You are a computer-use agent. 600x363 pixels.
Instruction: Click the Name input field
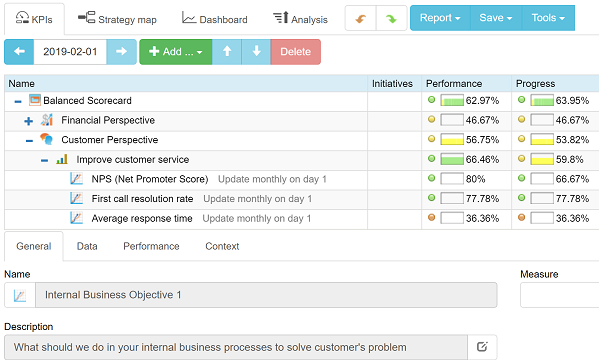266,295
